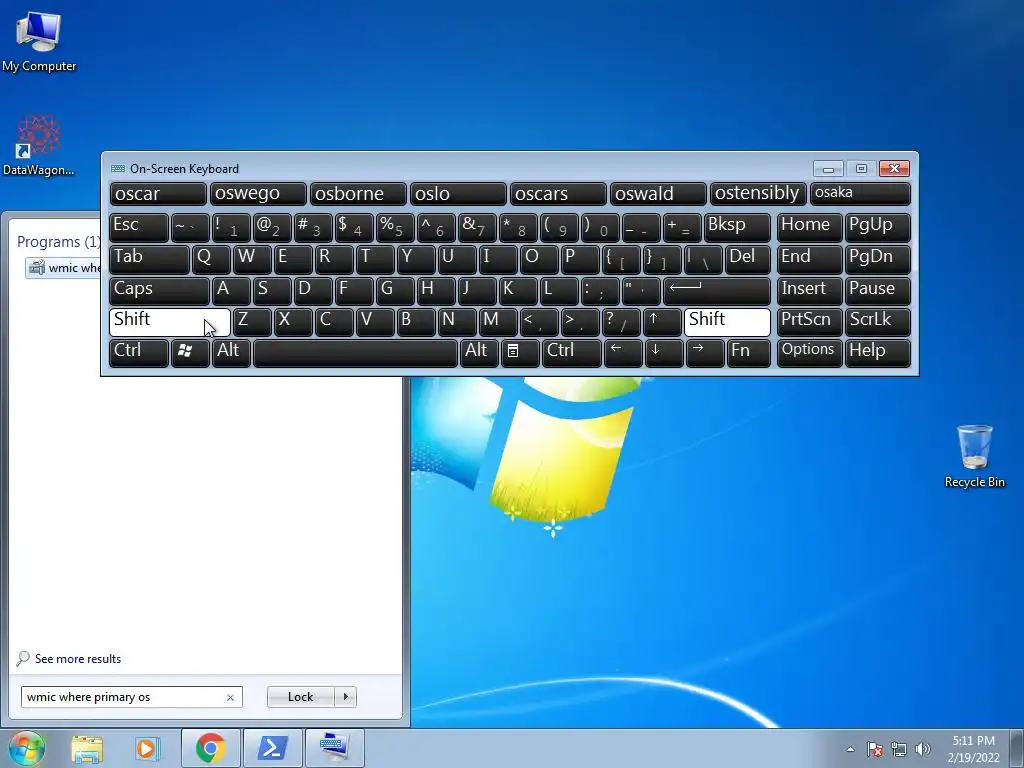Image resolution: width=1024 pixels, height=768 pixels.
Task: Toggle the Fn key
Action: [748, 352]
